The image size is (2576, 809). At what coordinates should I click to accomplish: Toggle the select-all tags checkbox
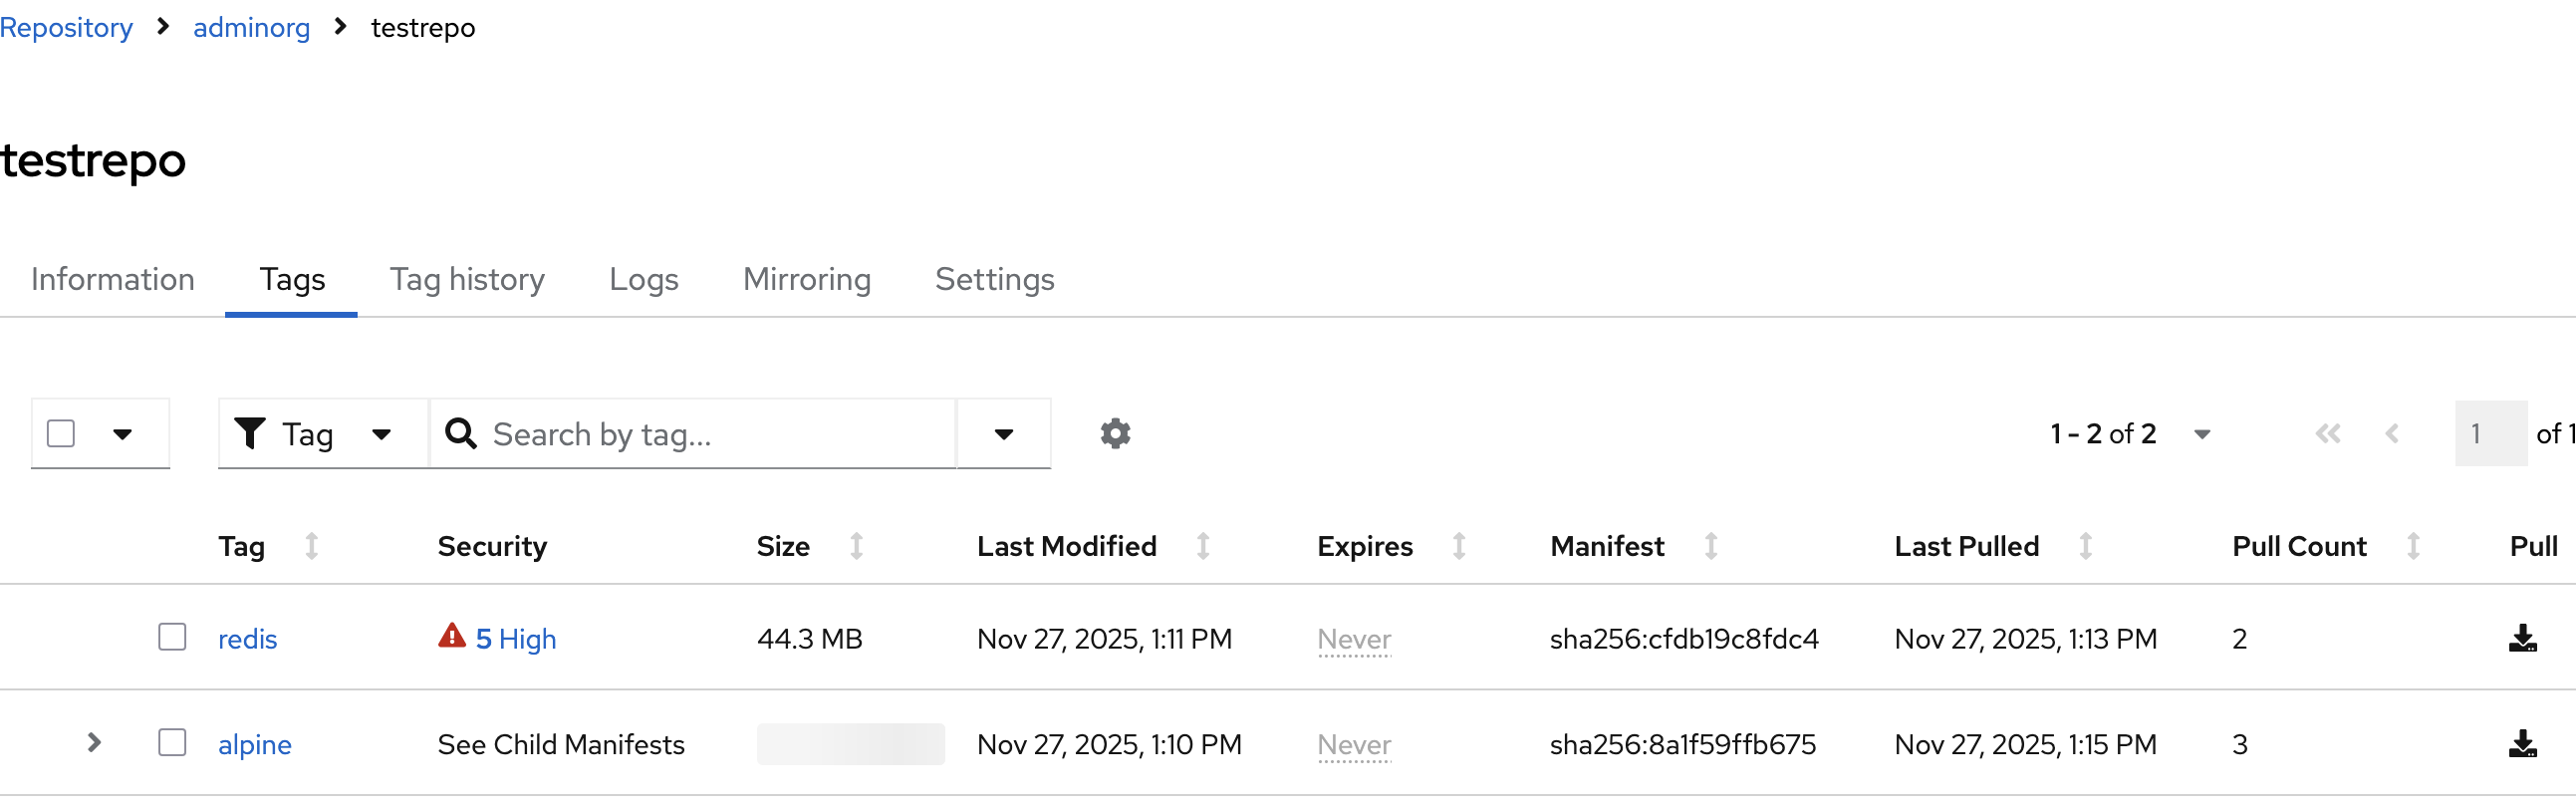pyautogui.click(x=61, y=434)
